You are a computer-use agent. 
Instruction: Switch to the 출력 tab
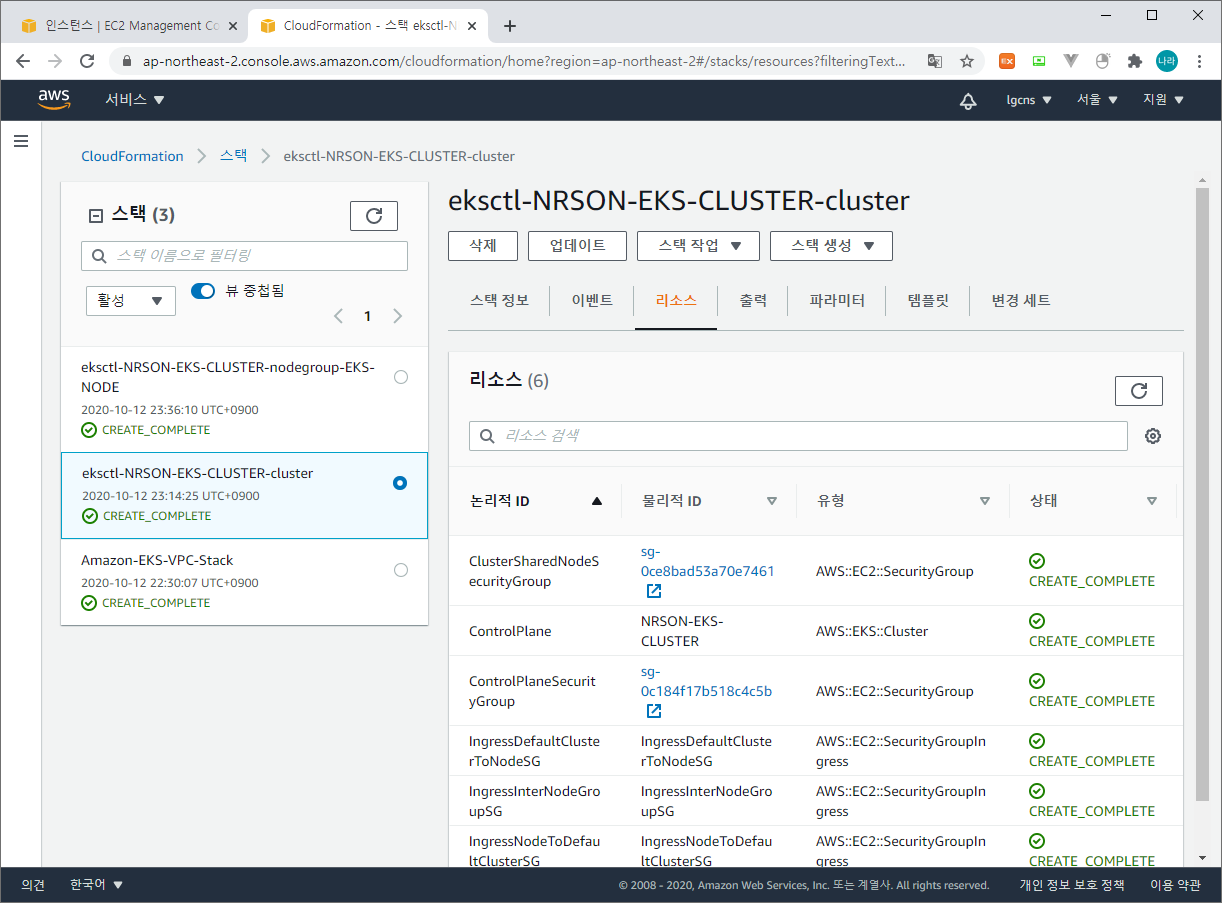(x=753, y=300)
